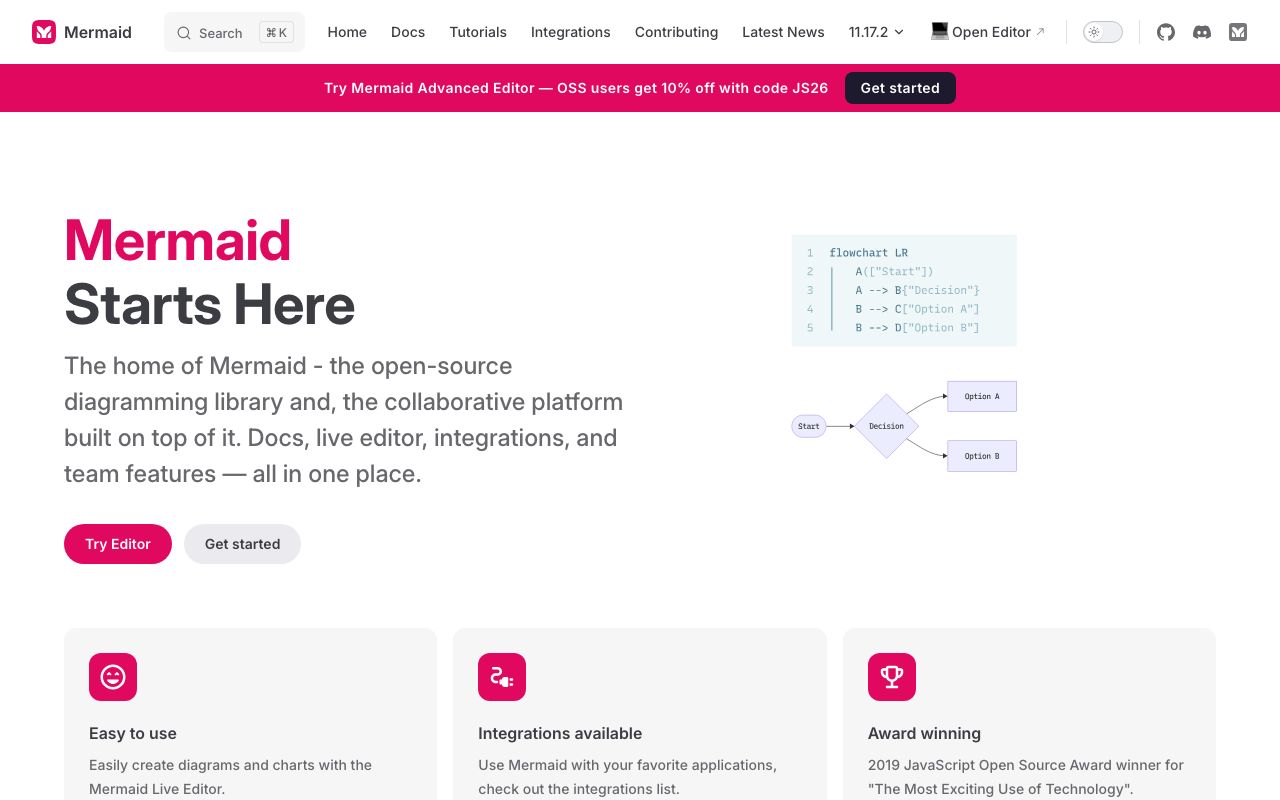Click Get started in the promo banner
Viewport: 1280px width, 800px height.
900,88
